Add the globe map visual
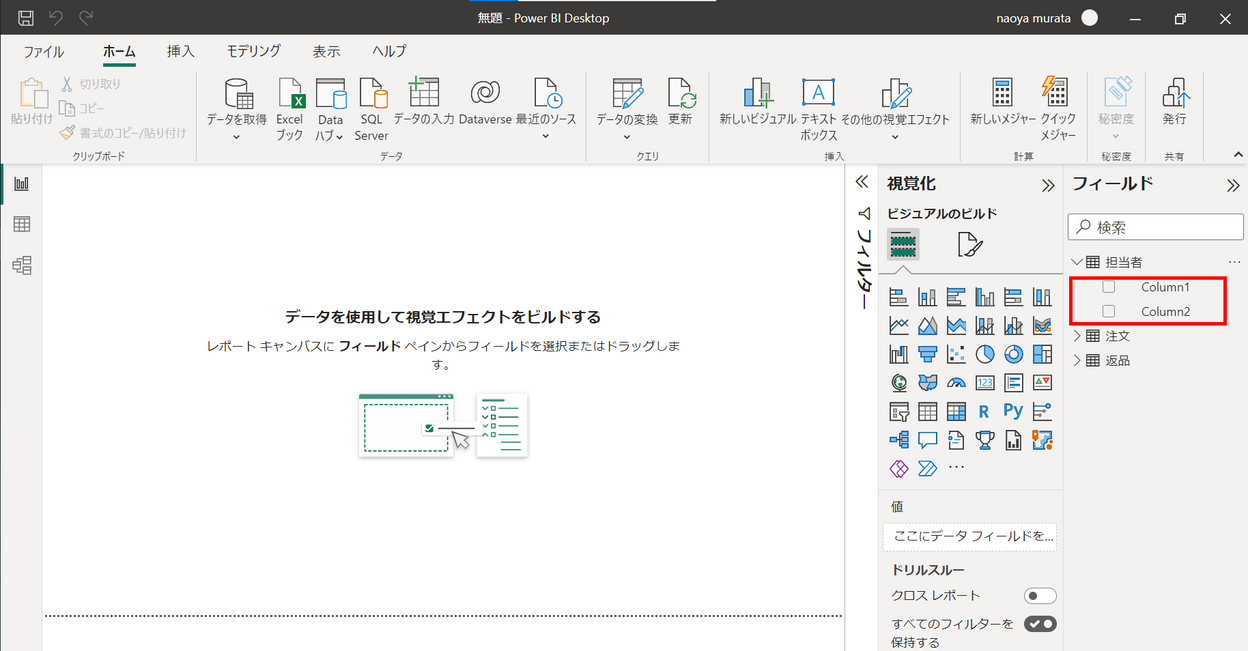Viewport: 1248px width, 651px height. tap(898, 383)
